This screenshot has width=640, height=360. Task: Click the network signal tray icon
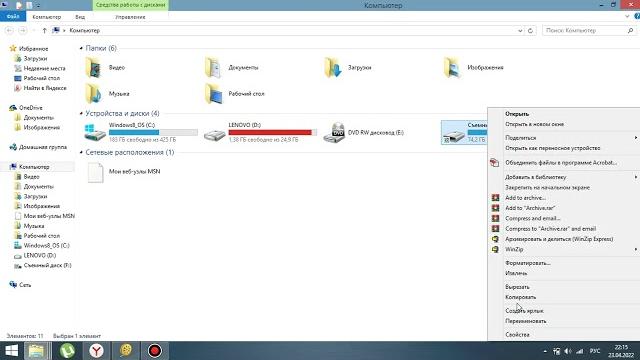pos(580,351)
